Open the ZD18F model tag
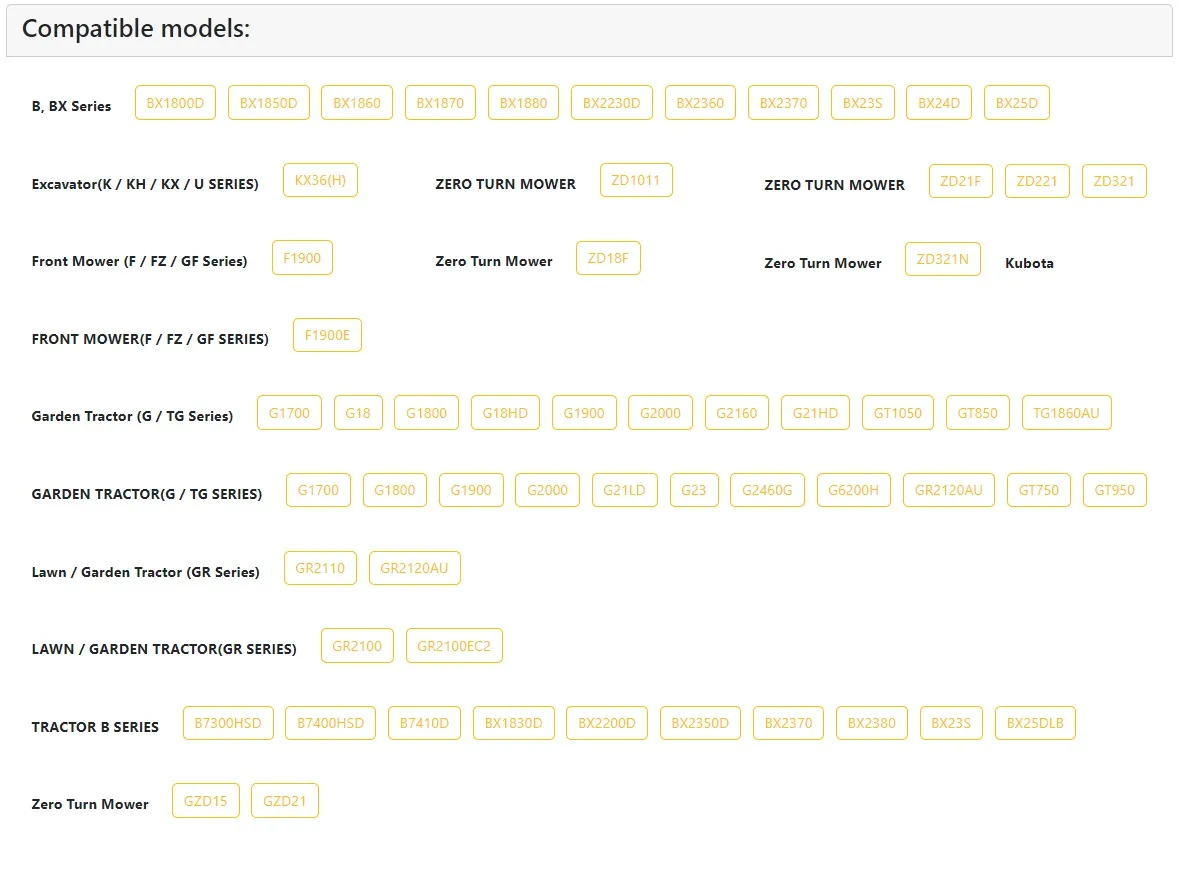 608,258
